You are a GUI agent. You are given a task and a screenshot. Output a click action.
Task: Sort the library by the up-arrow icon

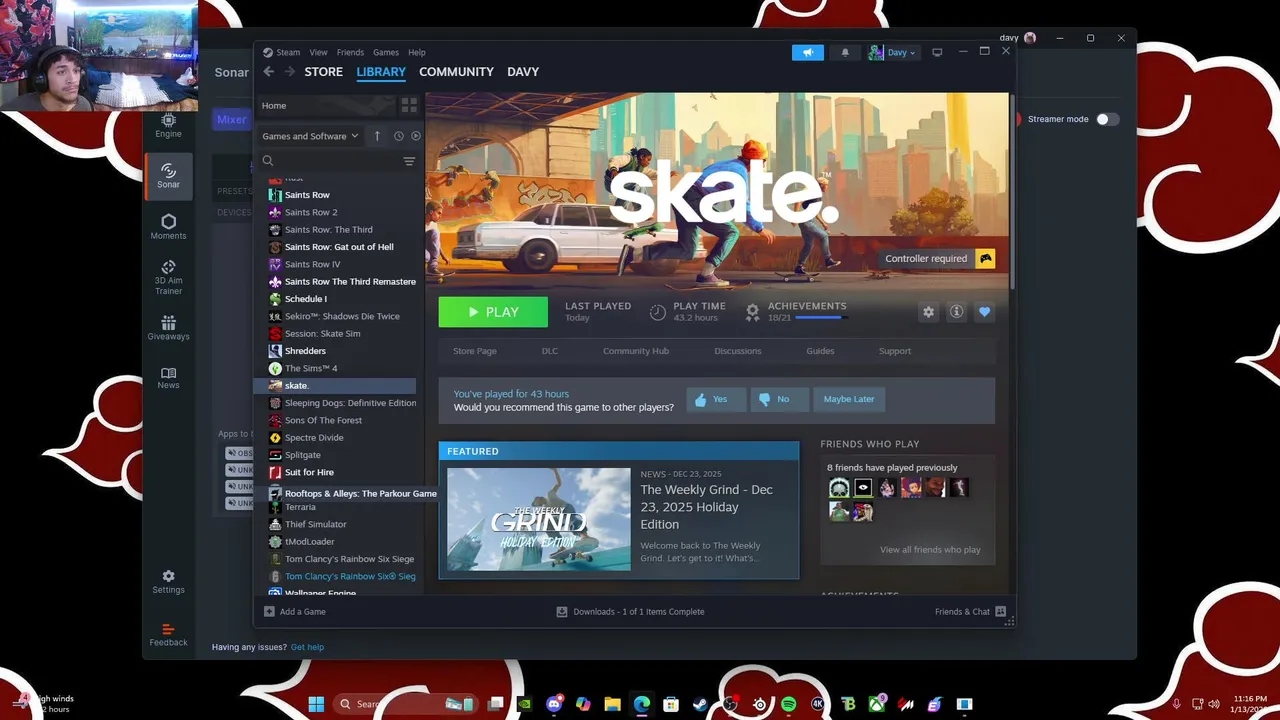[x=377, y=136]
